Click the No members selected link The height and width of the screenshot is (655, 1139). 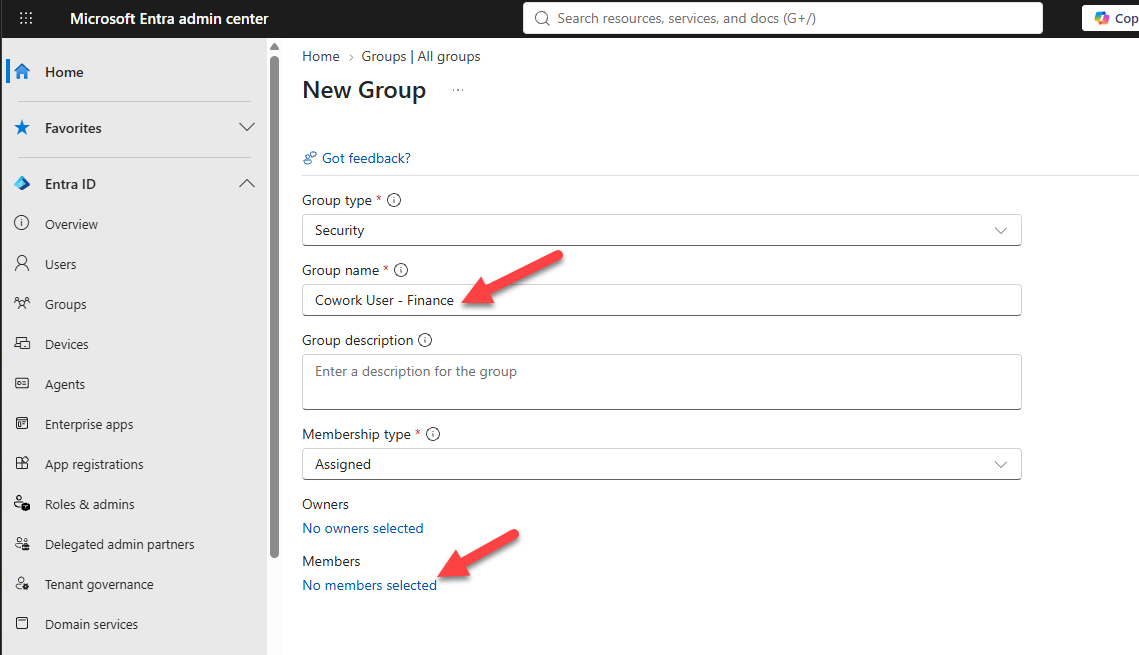click(370, 585)
